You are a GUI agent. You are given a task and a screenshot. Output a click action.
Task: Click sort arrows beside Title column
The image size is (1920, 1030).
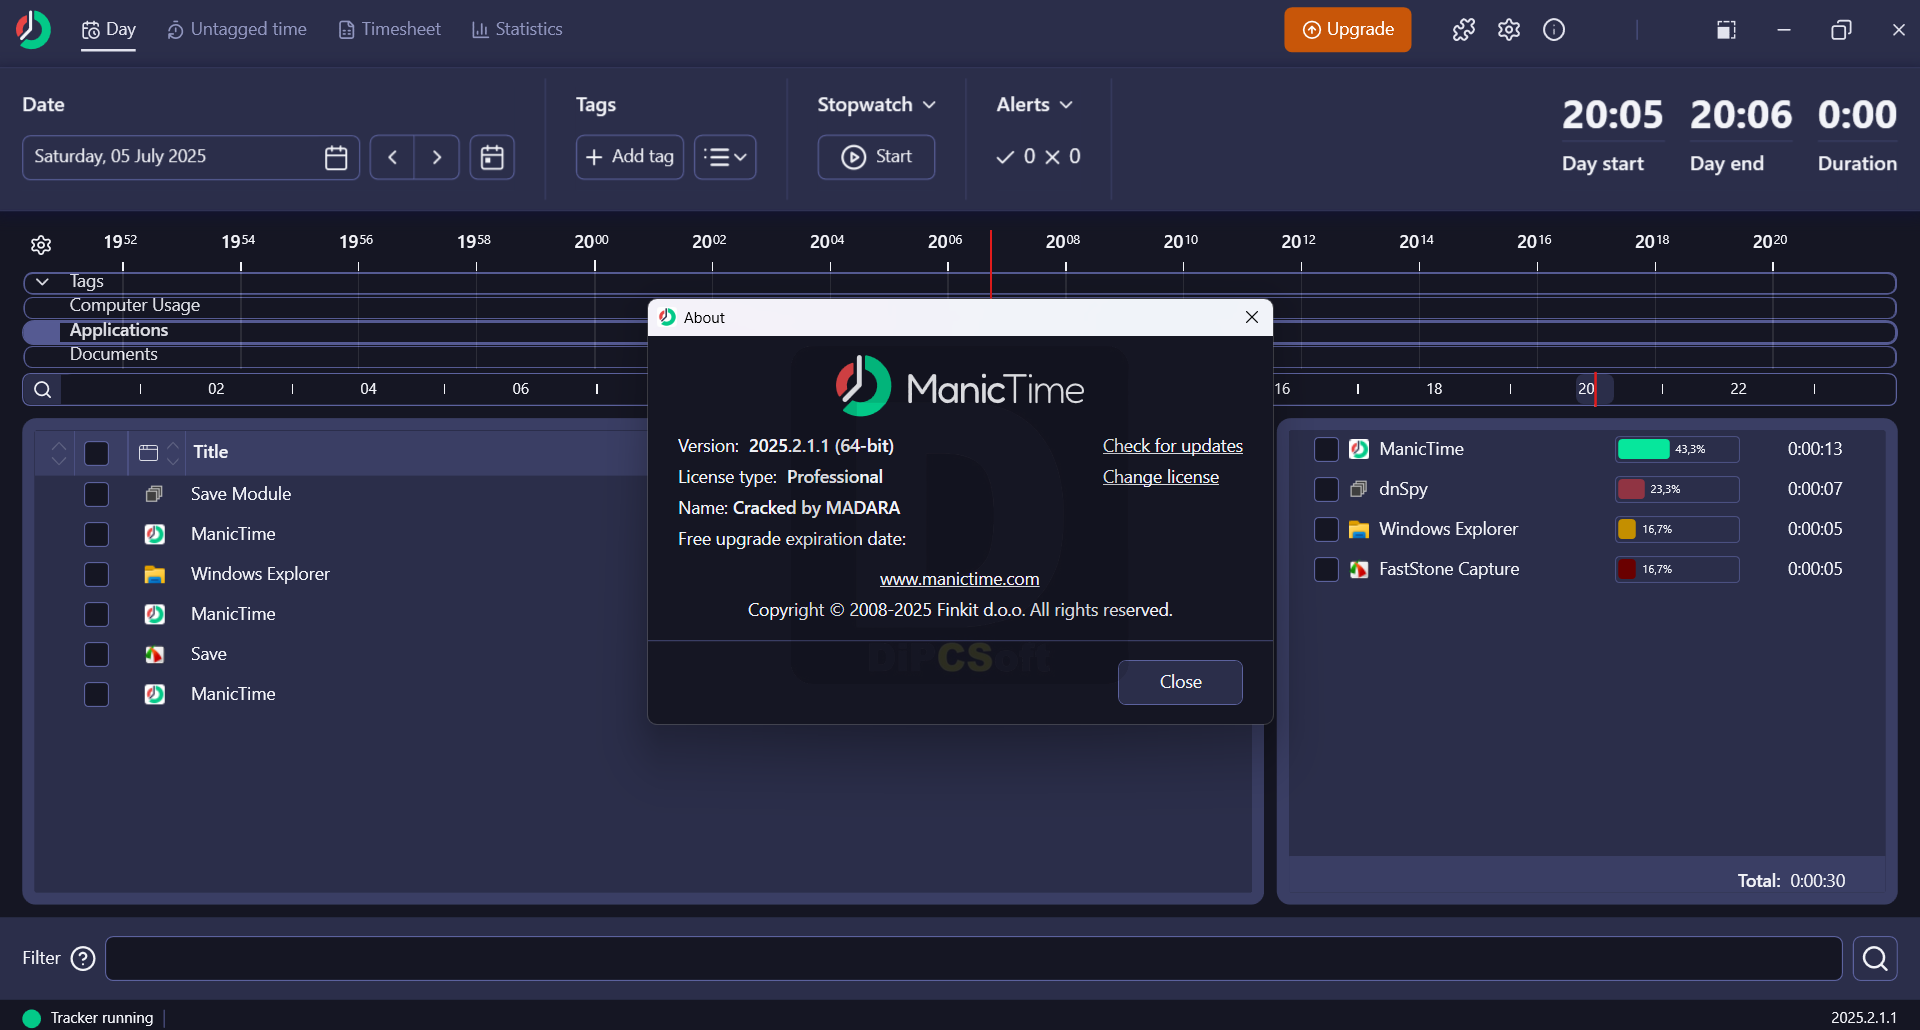click(173, 453)
